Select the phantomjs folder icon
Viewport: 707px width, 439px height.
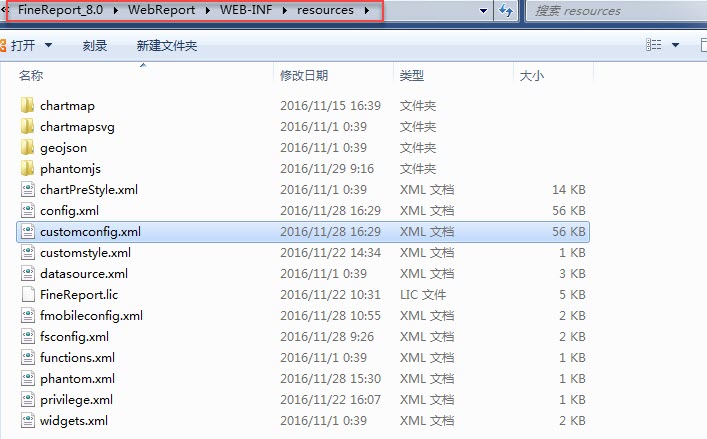tap(28, 169)
